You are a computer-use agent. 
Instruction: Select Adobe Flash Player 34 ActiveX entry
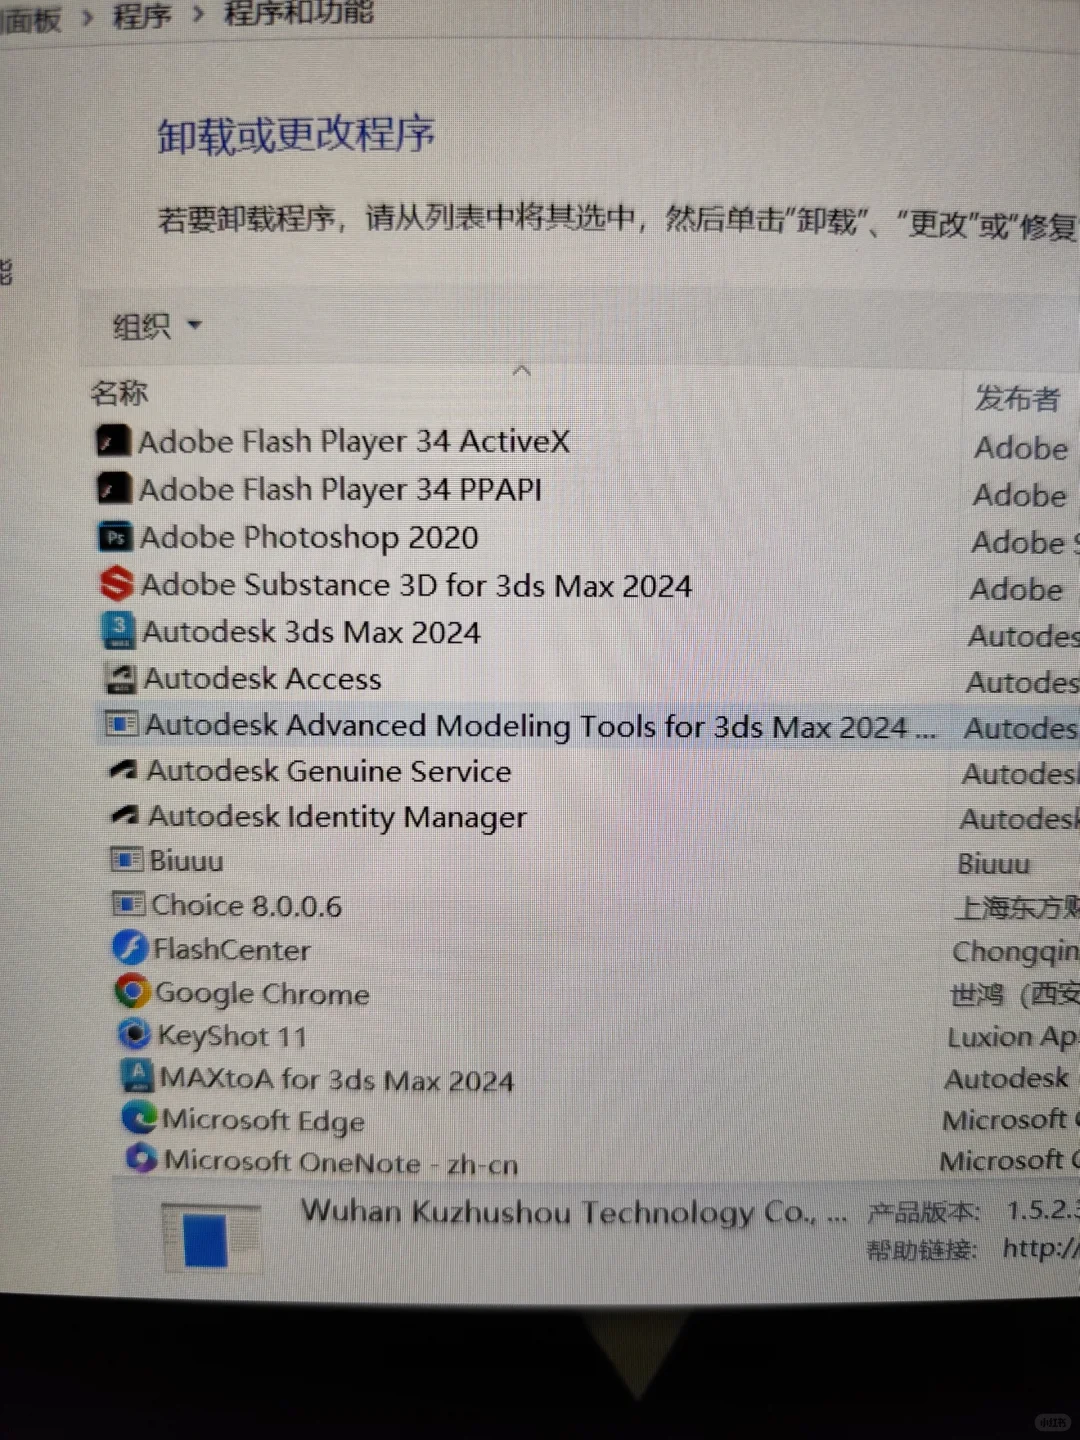tap(355, 441)
